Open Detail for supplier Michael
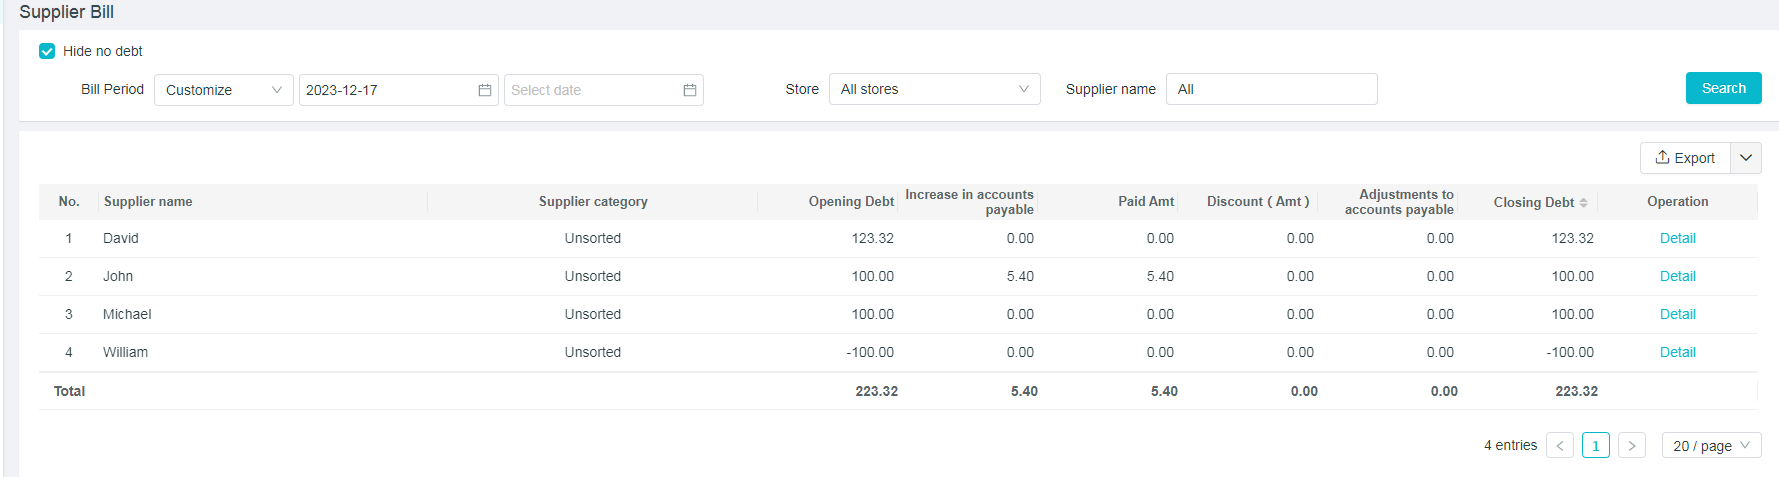 [1677, 314]
